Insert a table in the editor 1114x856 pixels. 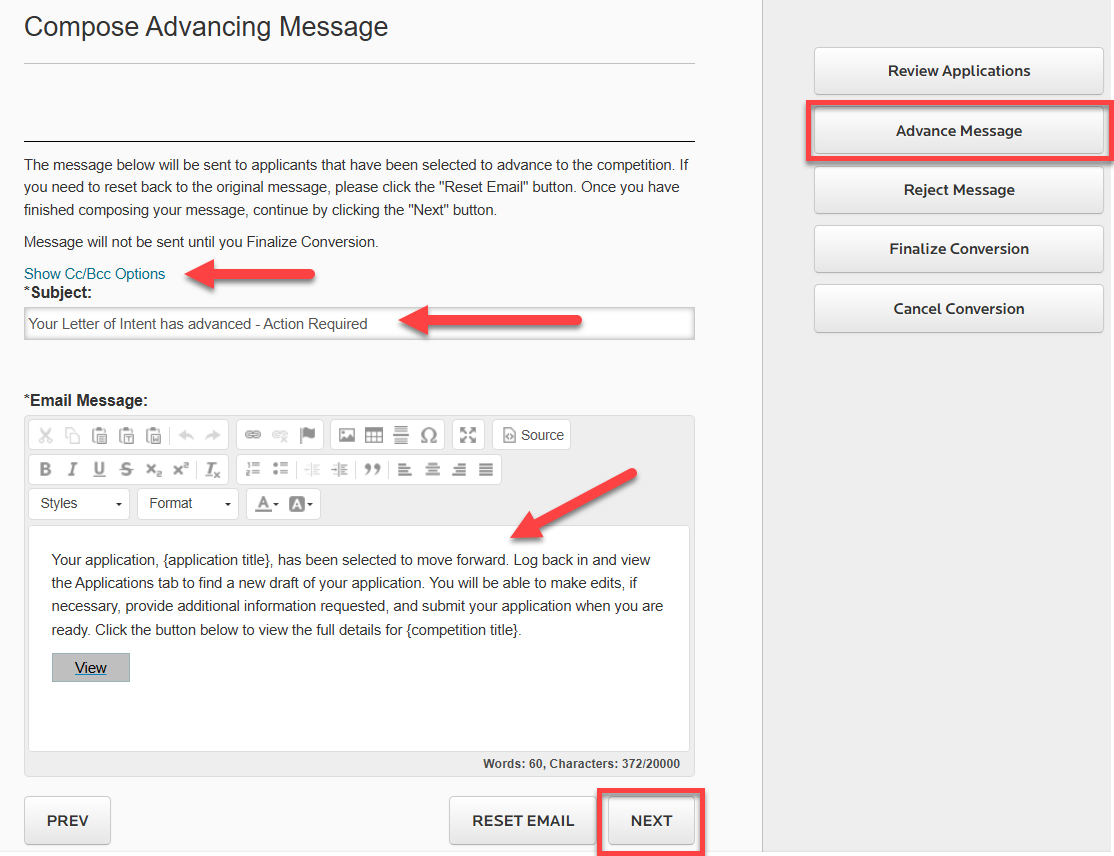374,434
